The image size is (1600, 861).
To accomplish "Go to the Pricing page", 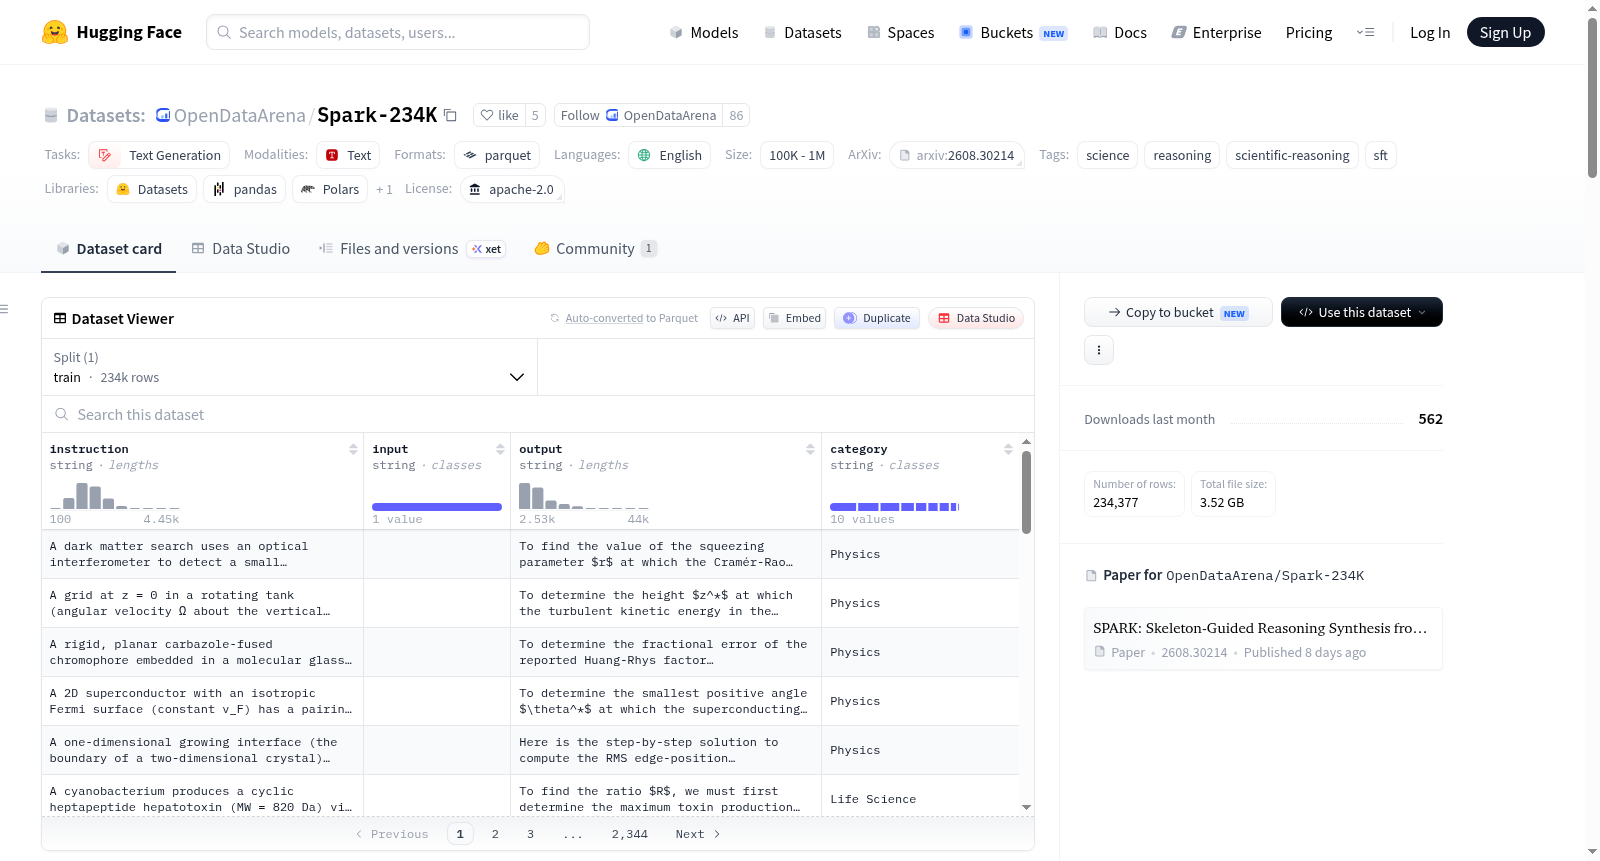I will 1309,32.
